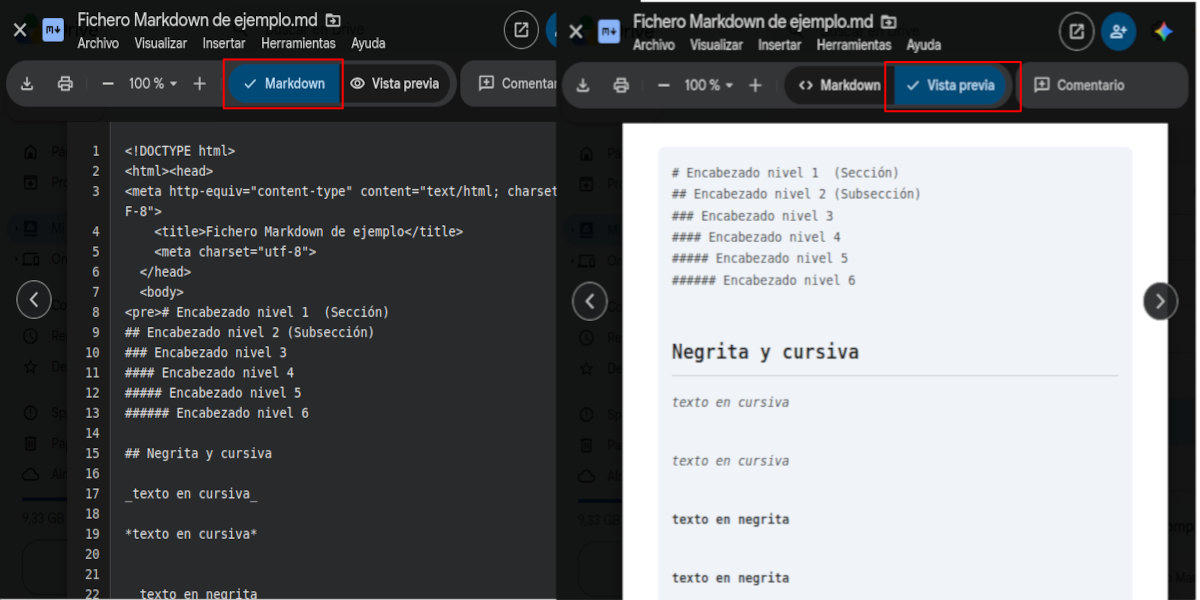Image resolution: width=1200 pixels, height=600 pixels.
Task: Open Insertar menu in left-hand window
Action: point(224,44)
